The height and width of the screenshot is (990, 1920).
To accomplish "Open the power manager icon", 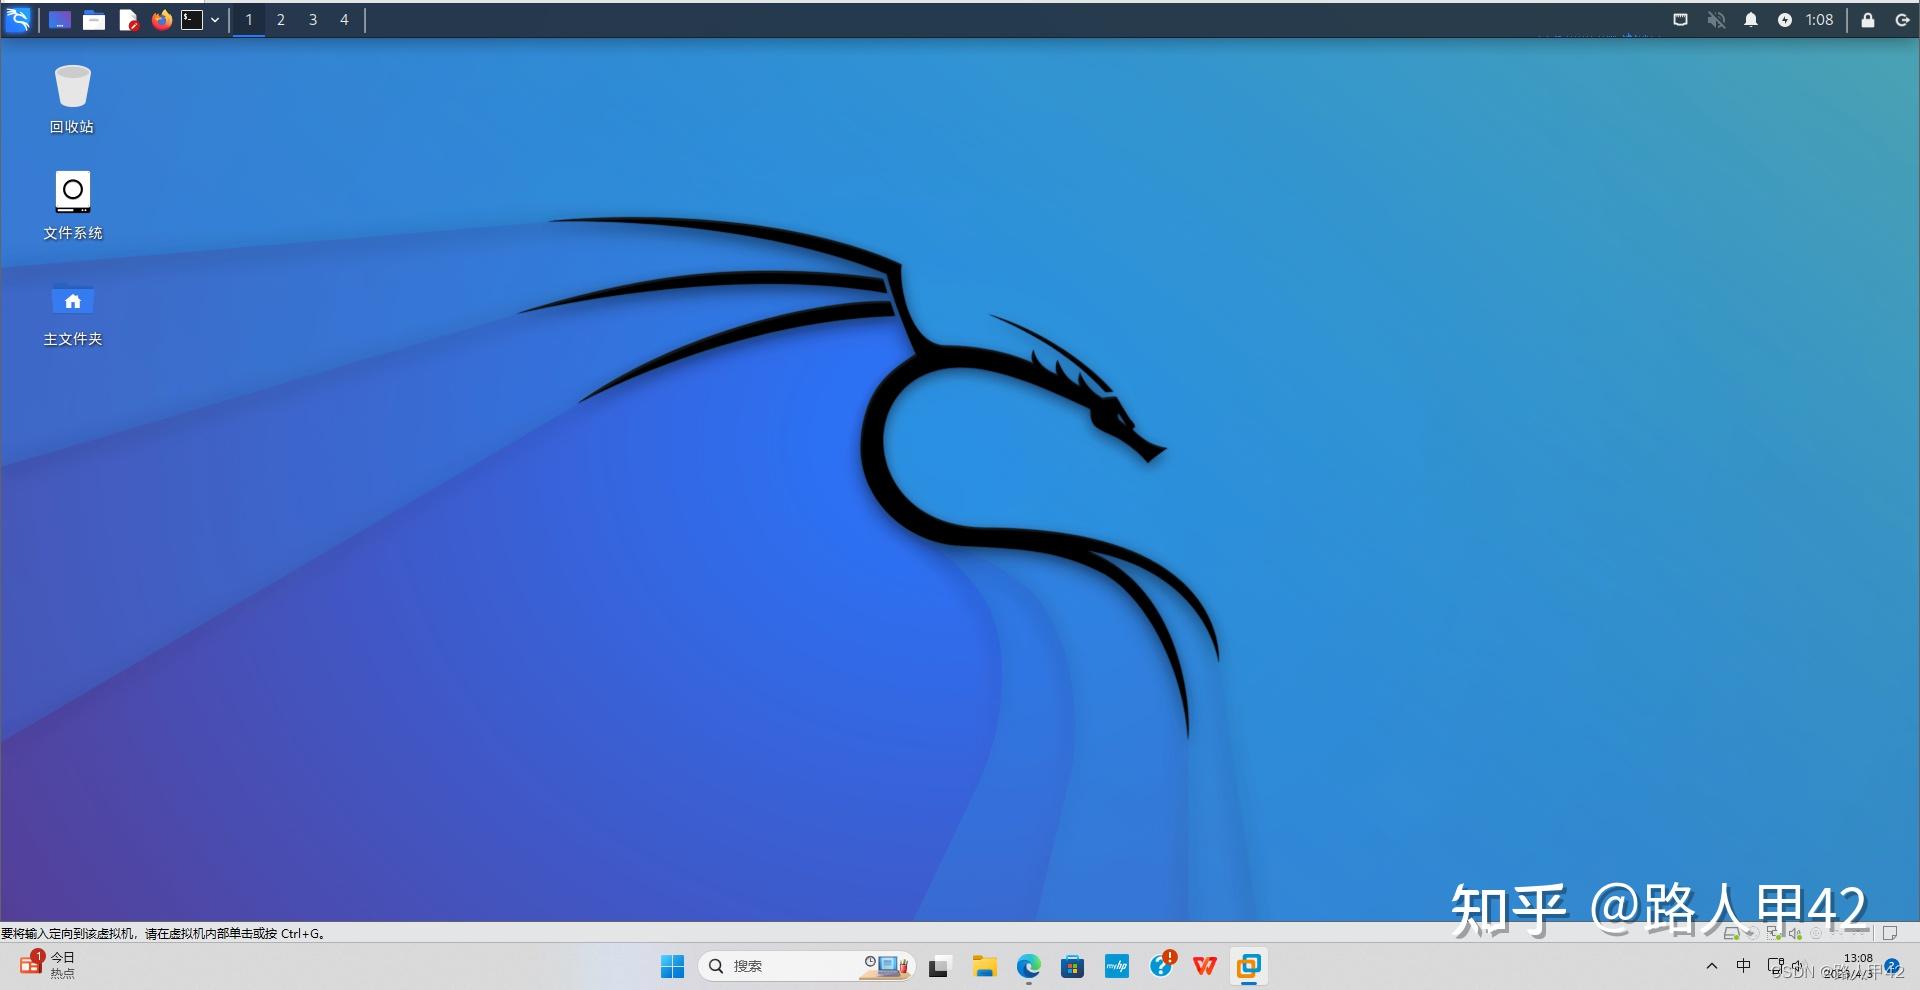I will [x=1785, y=20].
